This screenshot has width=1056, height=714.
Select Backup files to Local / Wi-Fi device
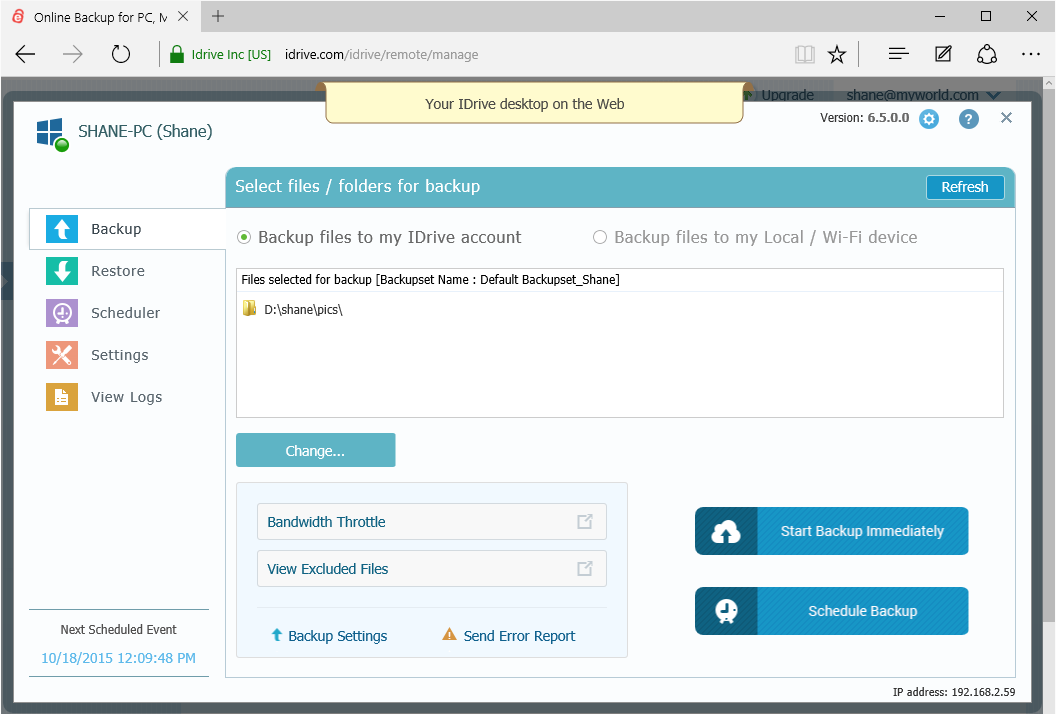click(600, 237)
